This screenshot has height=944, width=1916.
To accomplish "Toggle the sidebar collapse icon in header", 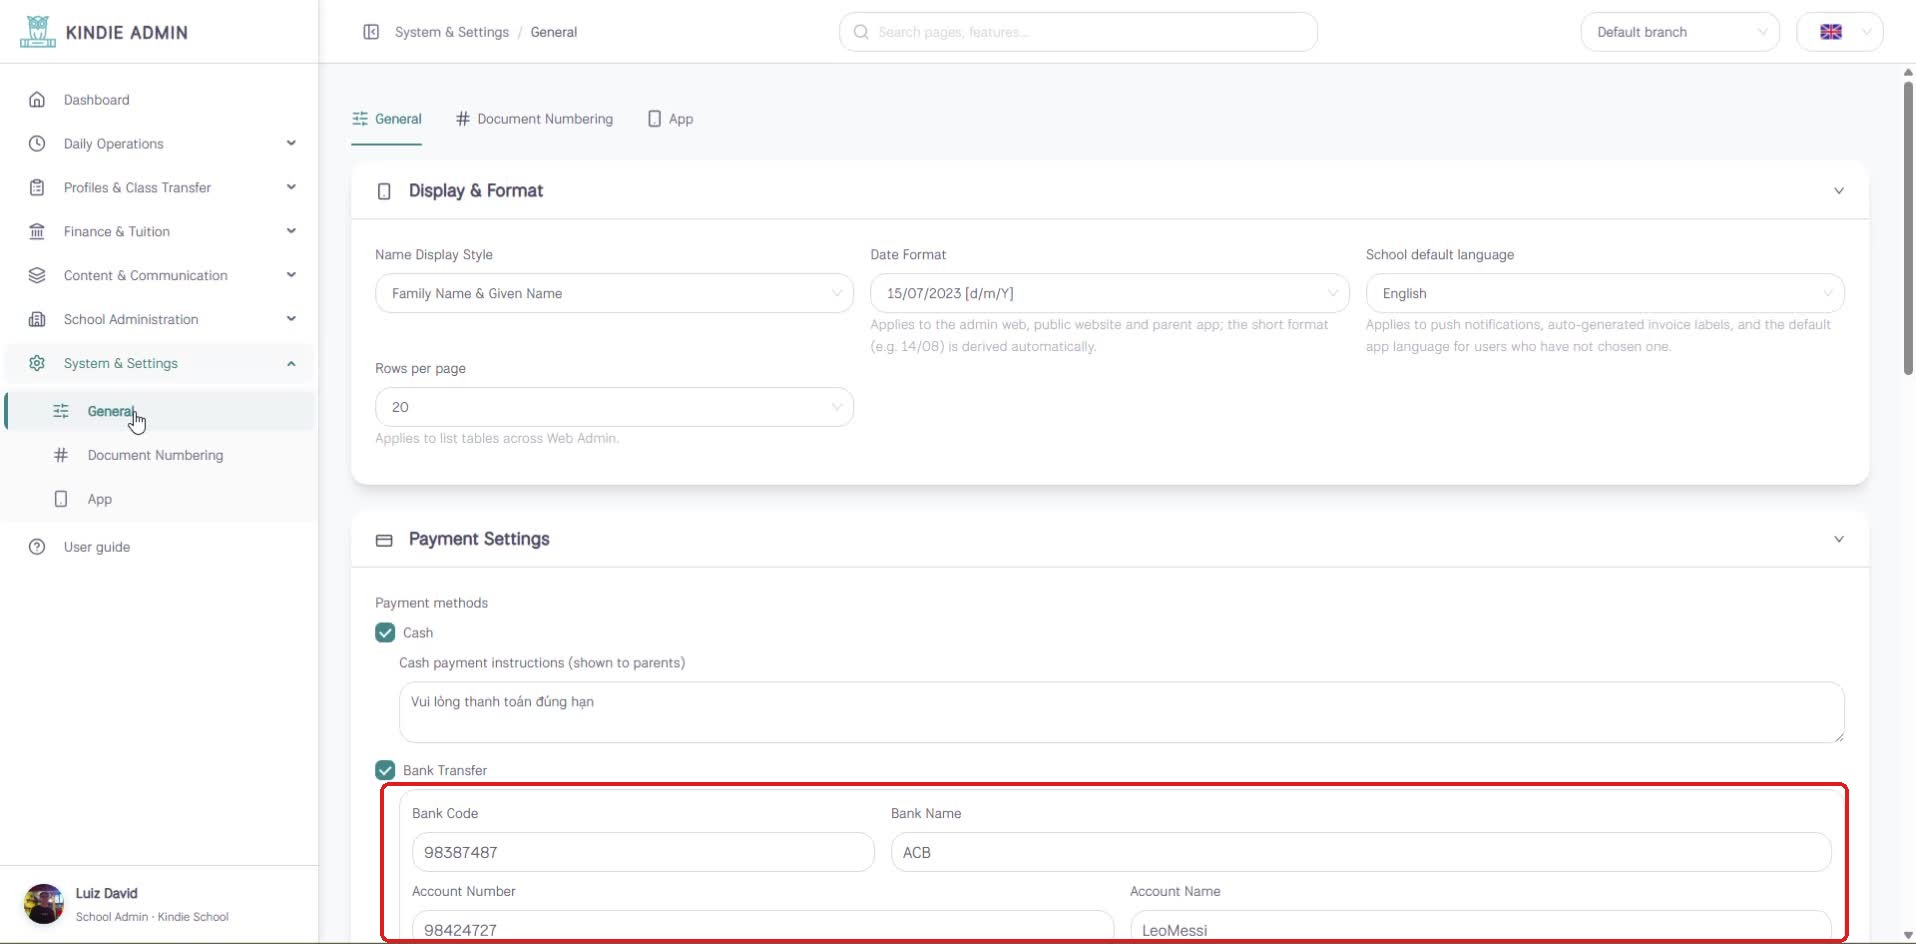I will 371,32.
